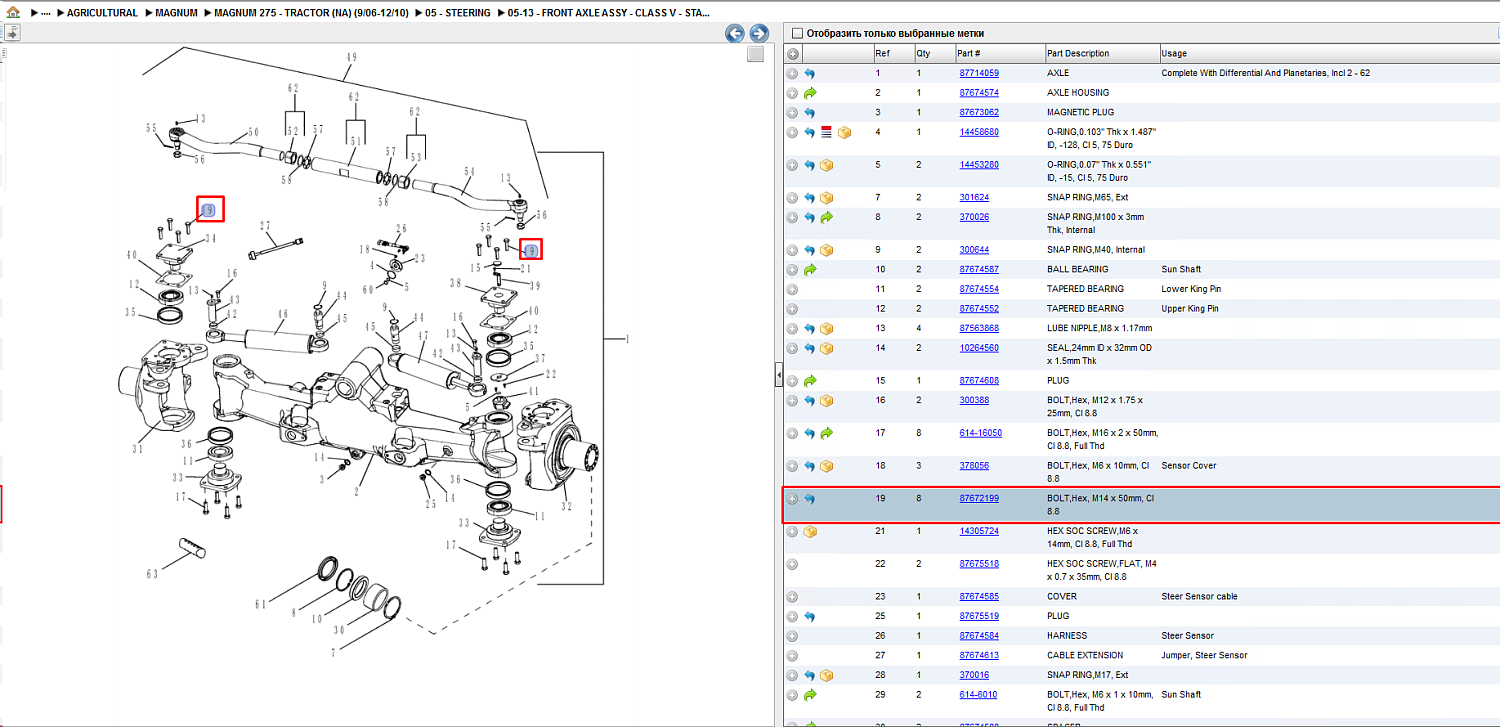The width and height of the screenshot is (1500, 727).
Task: Open the red-lined list icon on Ref 4
Action: point(827,132)
